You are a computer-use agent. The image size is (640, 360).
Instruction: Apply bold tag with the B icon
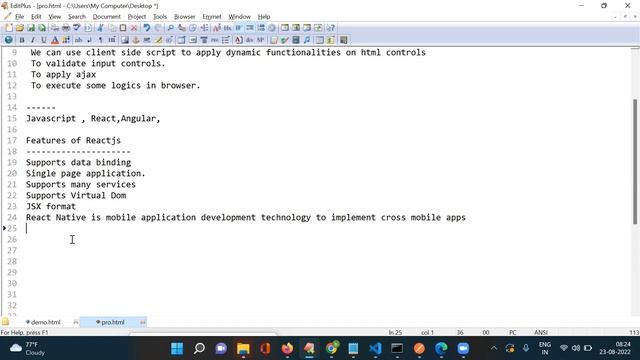tap(22, 40)
